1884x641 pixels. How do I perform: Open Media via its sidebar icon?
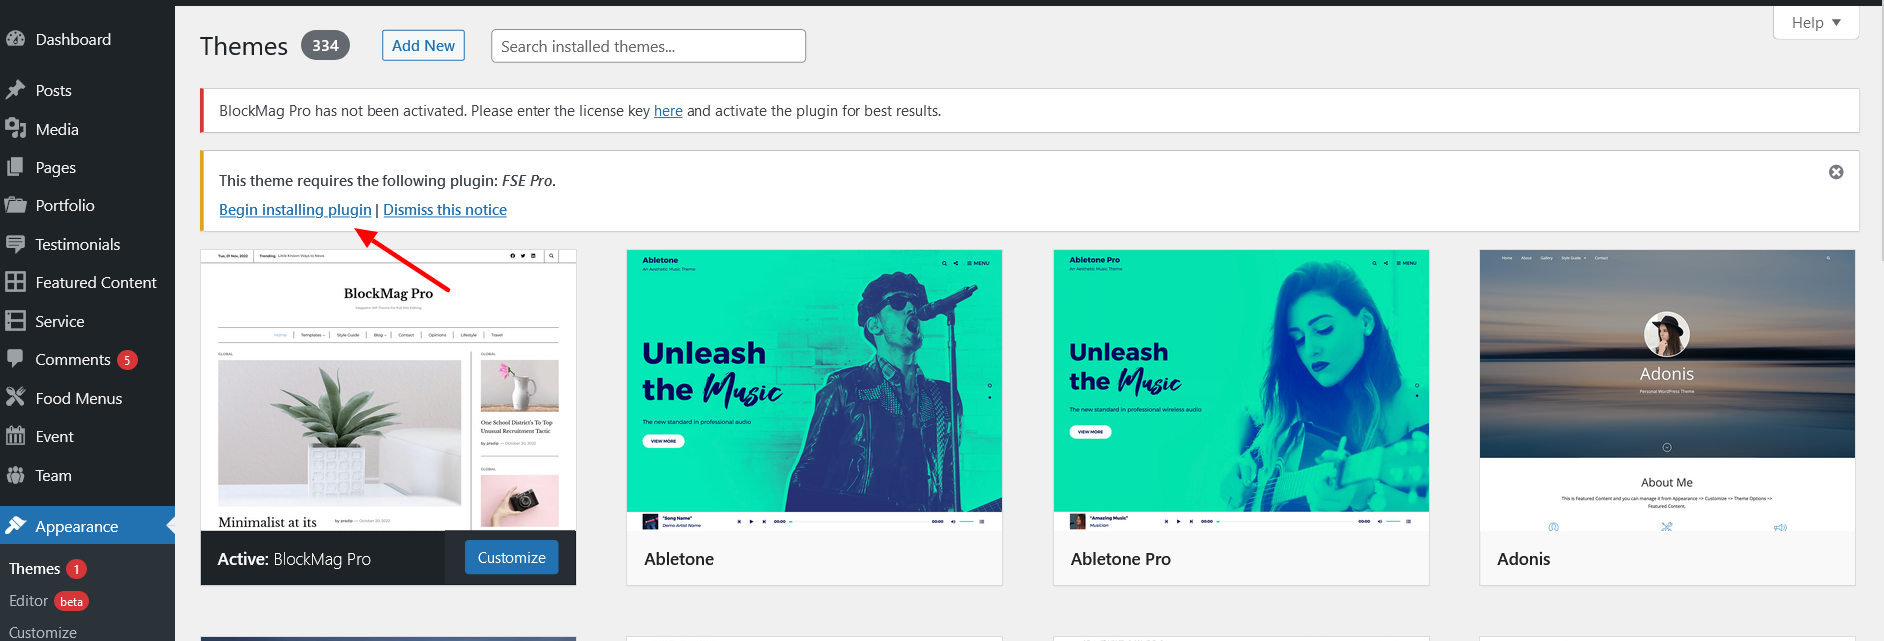[x=15, y=129]
